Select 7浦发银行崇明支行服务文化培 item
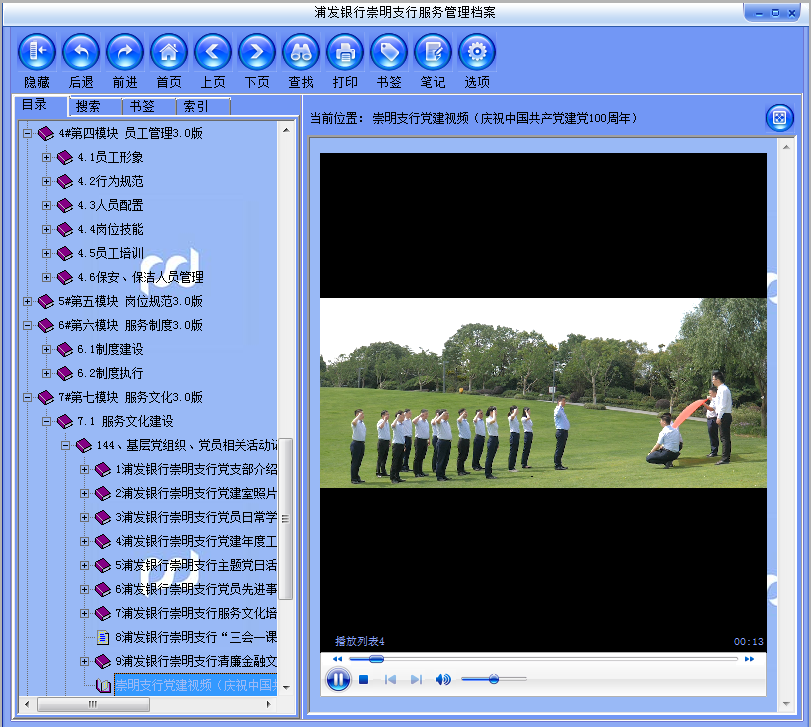The height and width of the screenshot is (727, 811). tap(196, 613)
